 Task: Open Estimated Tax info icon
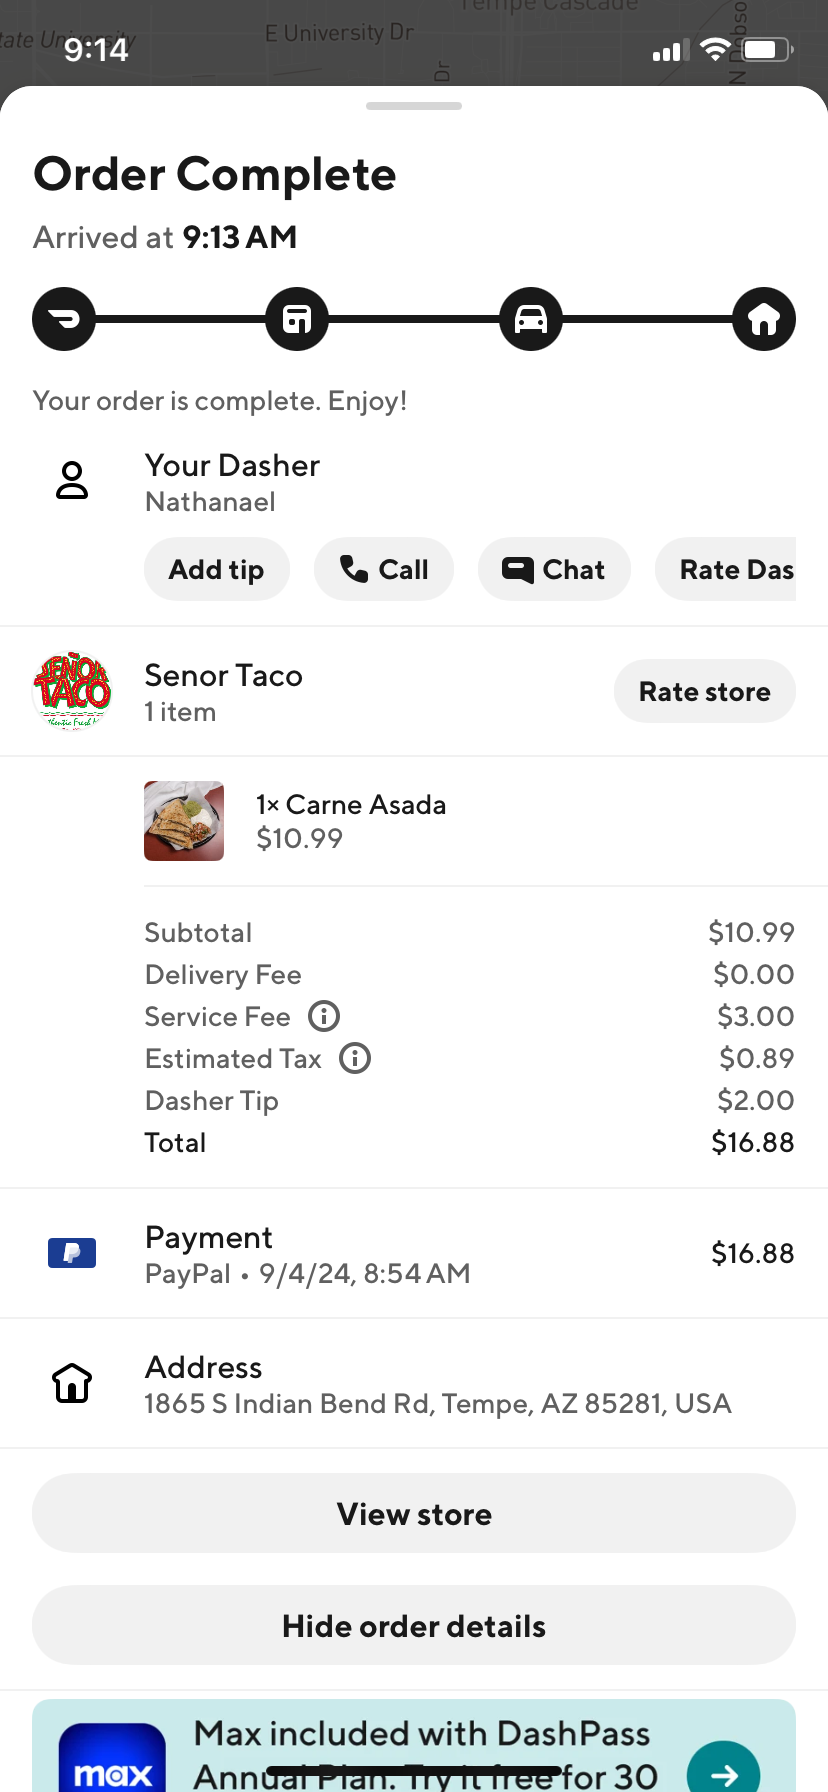pyautogui.click(x=355, y=1058)
